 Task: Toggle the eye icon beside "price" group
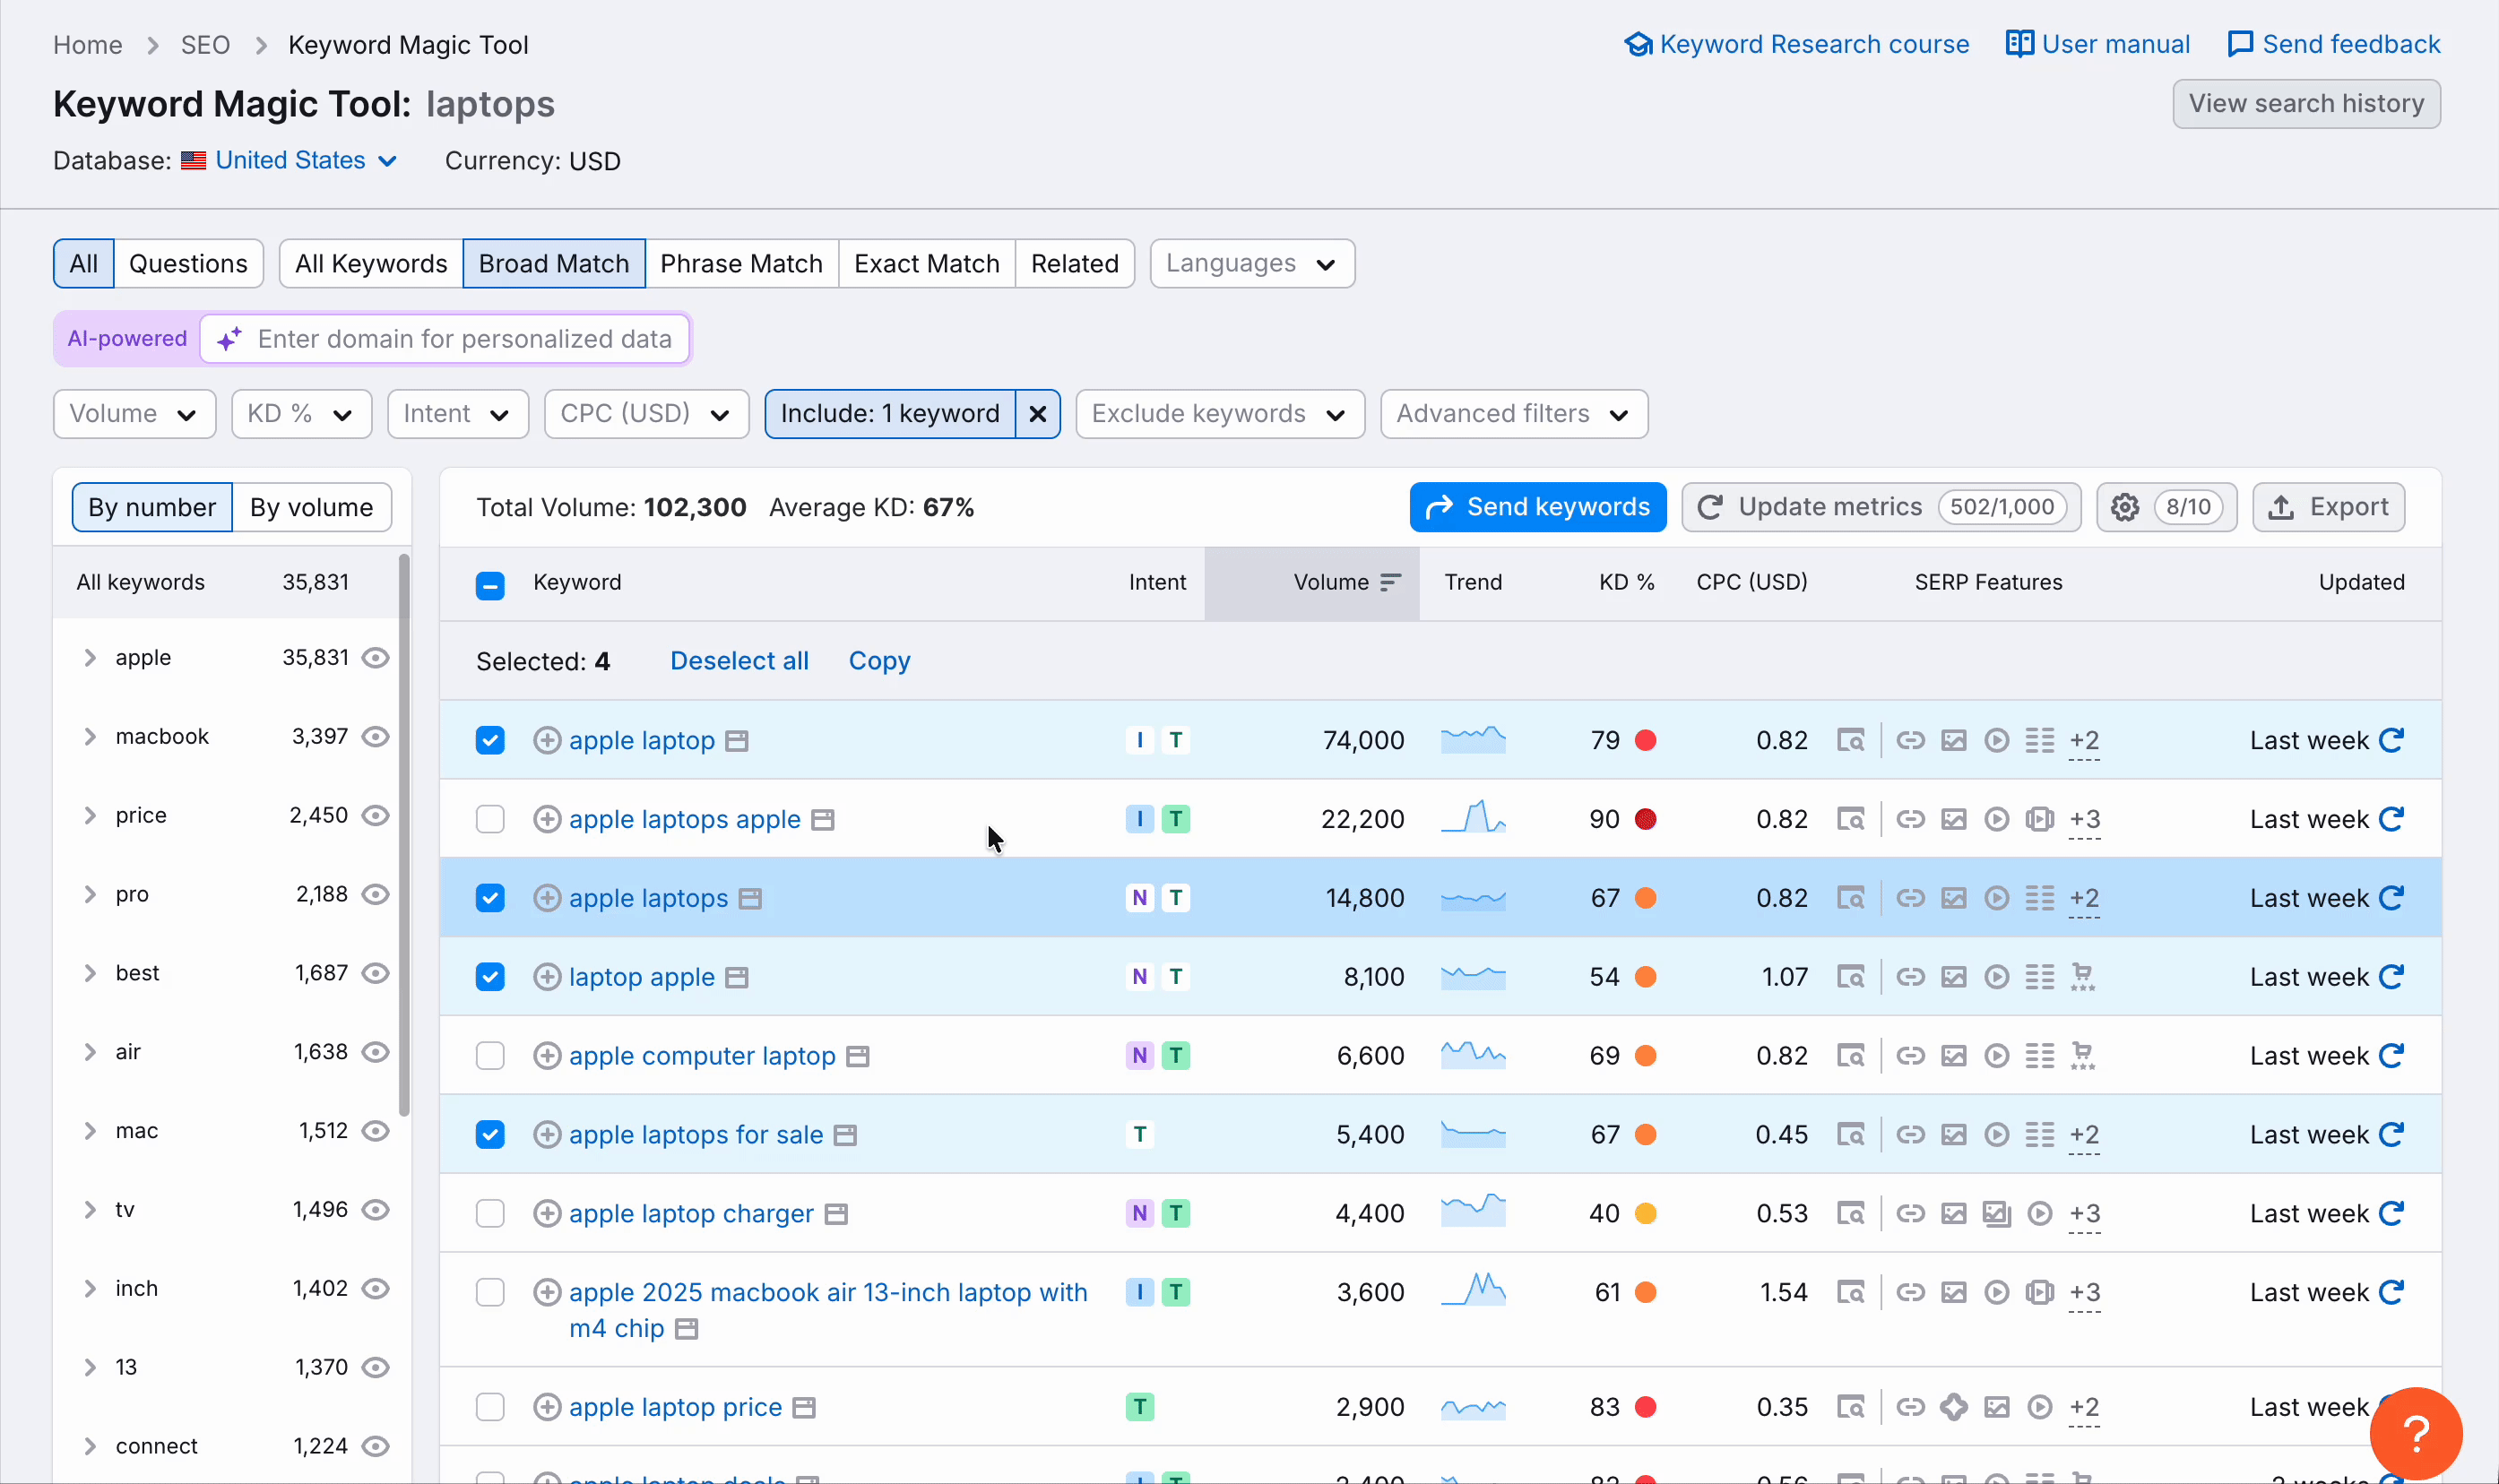coord(375,815)
